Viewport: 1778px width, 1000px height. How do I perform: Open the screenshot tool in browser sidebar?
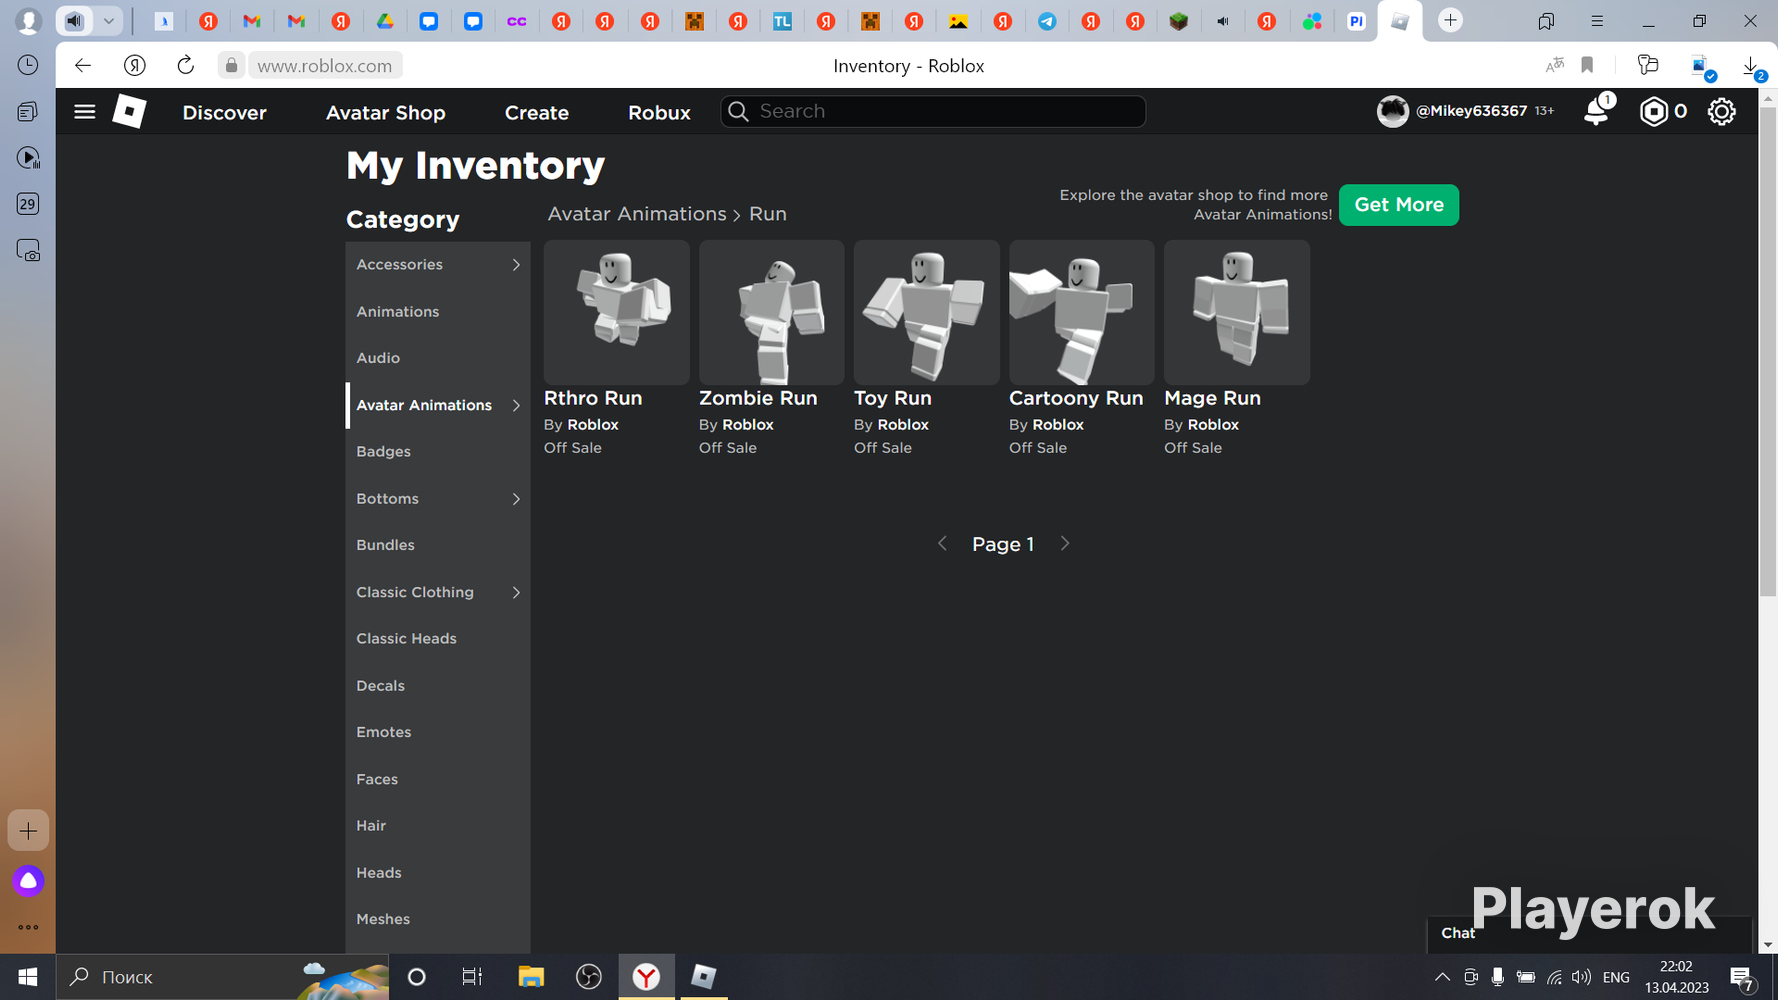[x=28, y=250]
